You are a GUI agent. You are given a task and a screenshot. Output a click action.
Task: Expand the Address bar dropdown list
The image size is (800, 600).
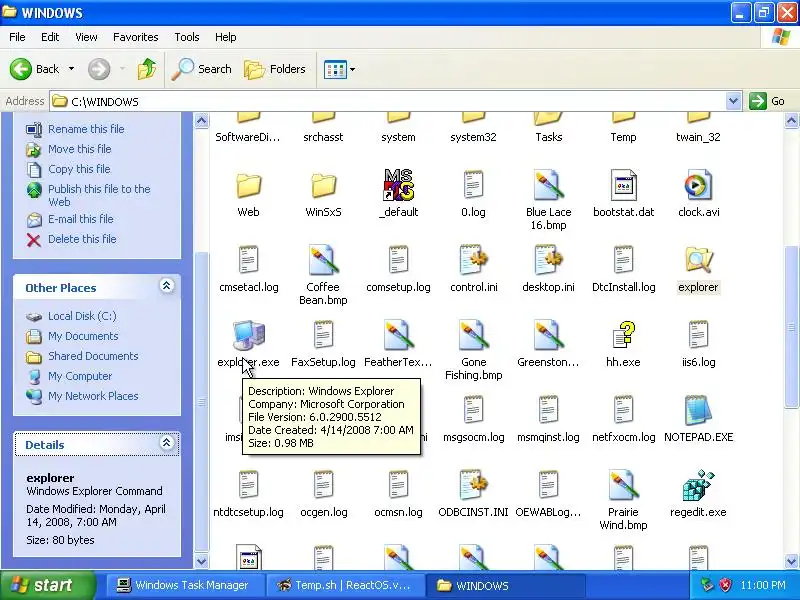(x=733, y=101)
